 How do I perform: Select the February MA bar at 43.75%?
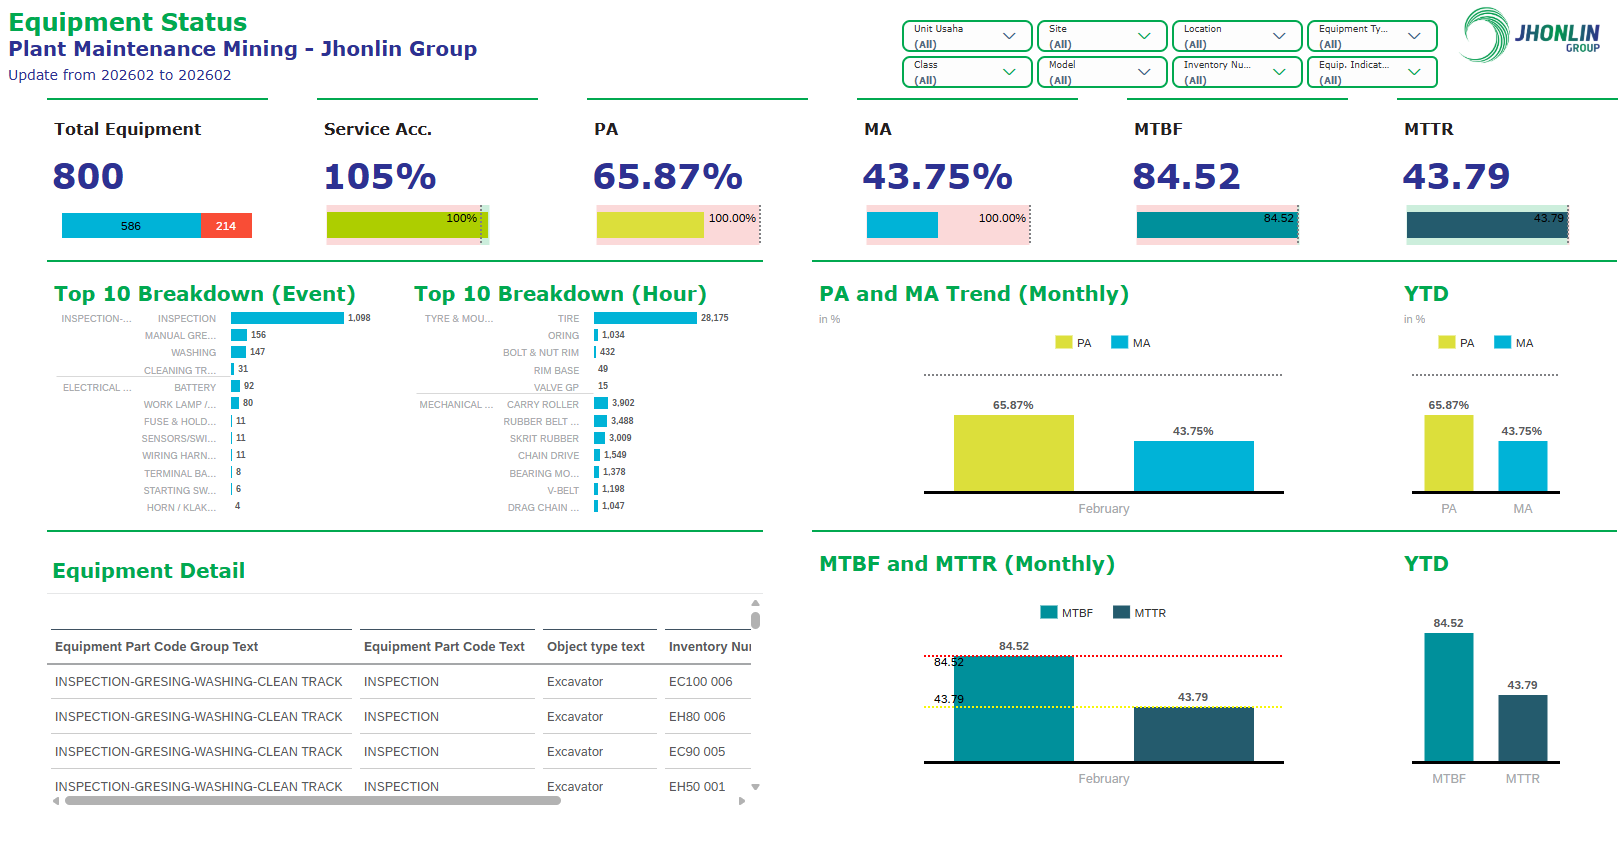[1194, 466]
